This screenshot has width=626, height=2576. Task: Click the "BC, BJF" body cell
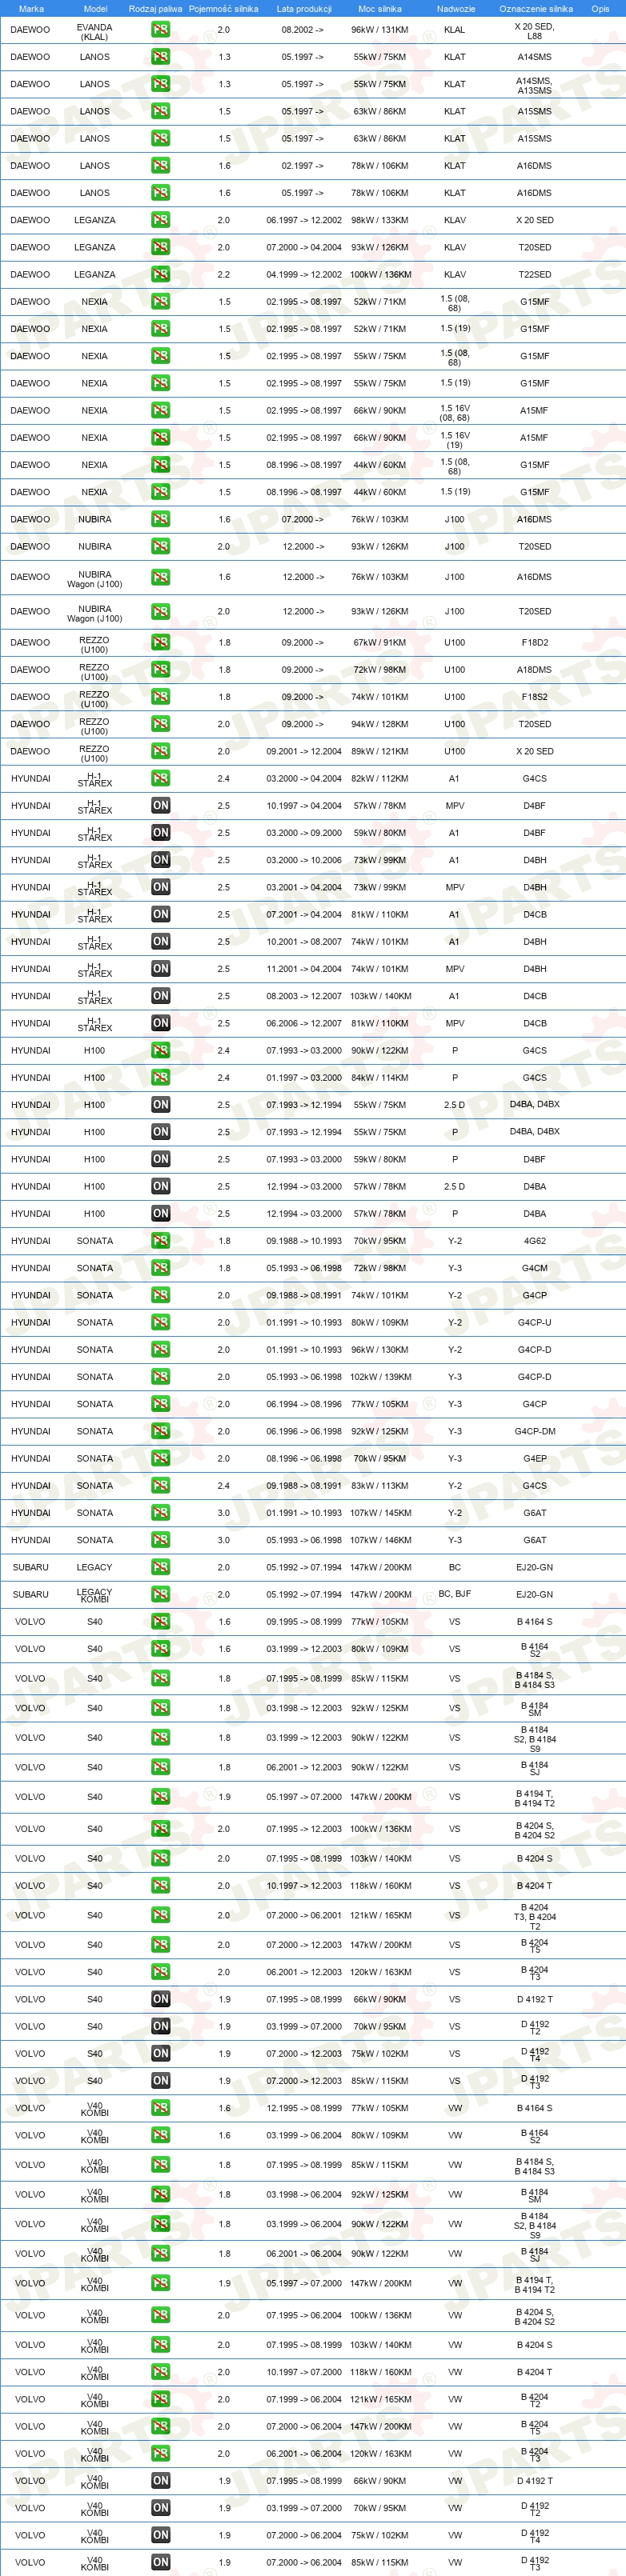tap(455, 1594)
